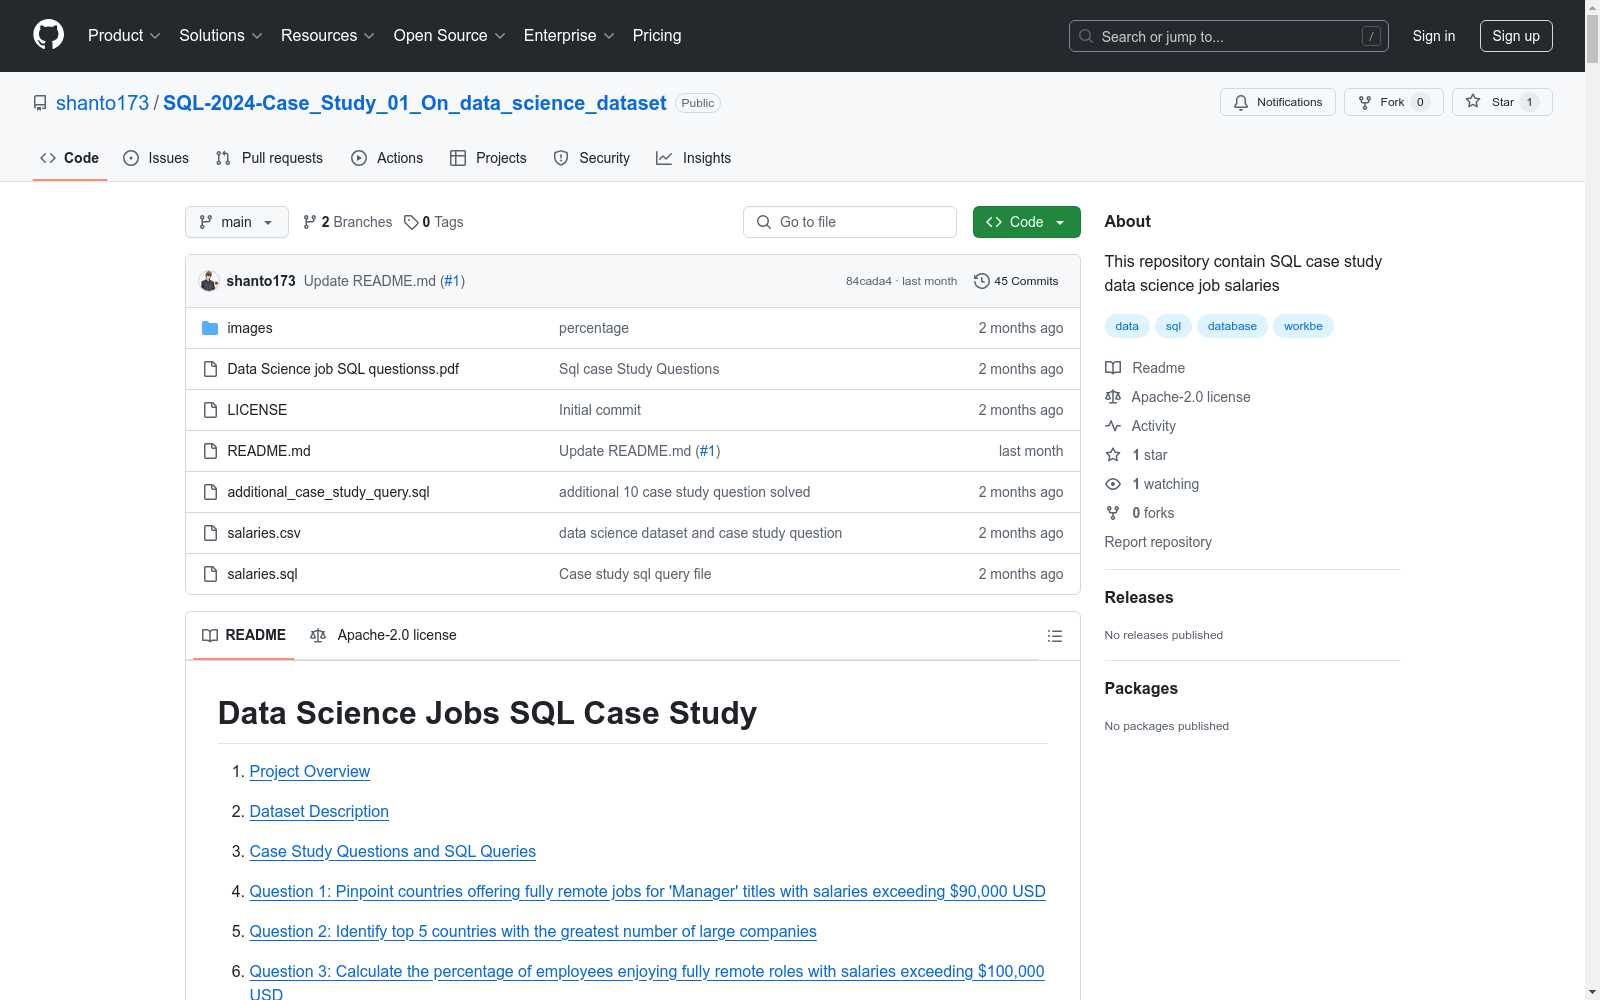
Task: Click the 'sql' topic tag
Action: coord(1173,326)
